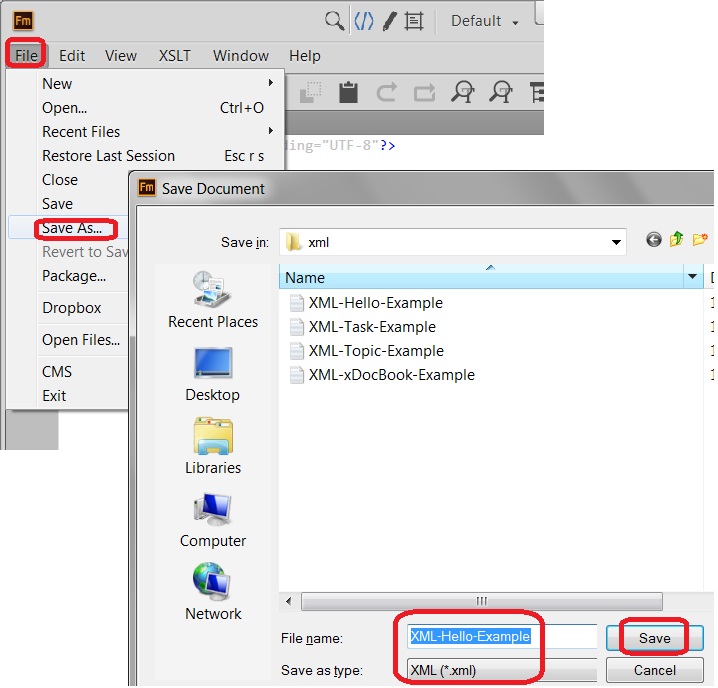The width and height of the screenshot is (718, 688).
Task: Click the search magnifier icon in top bar
Action: pos(334,21)
